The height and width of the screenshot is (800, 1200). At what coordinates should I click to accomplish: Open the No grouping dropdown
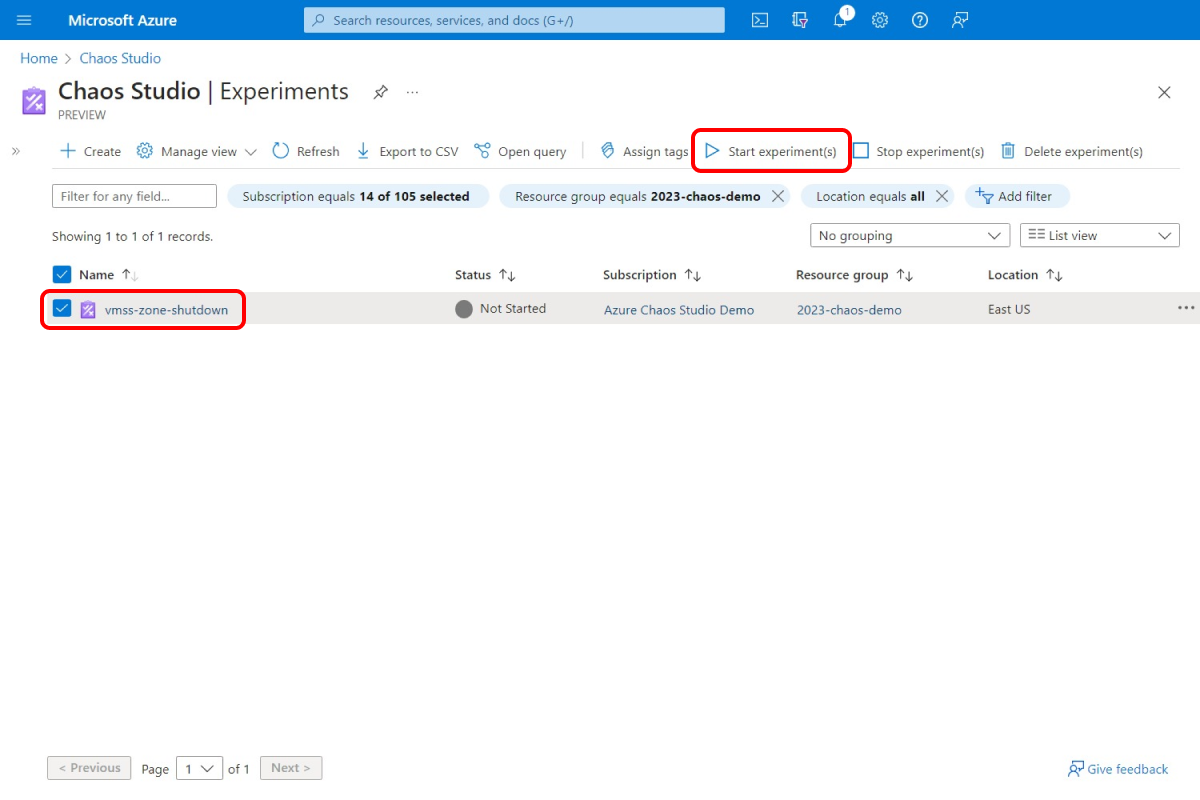tap(909, 235)
